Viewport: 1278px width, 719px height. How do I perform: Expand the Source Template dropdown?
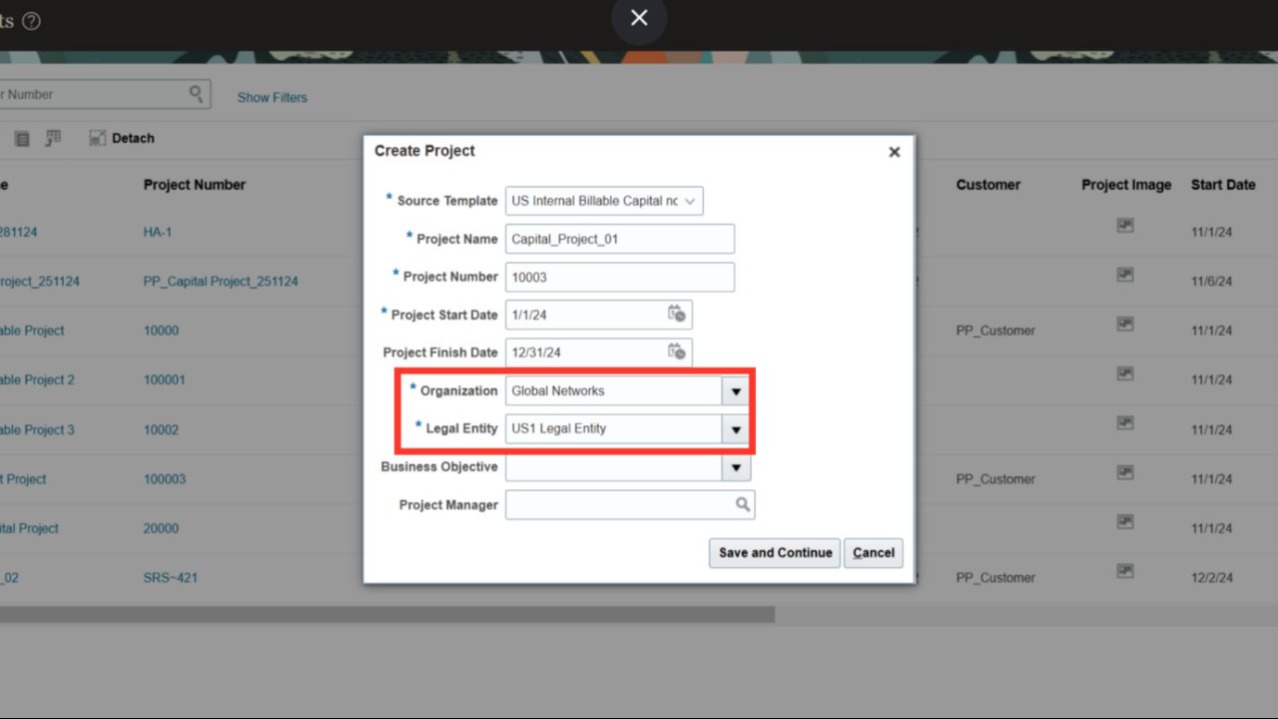pyautogui.click(x=690, y=201)
